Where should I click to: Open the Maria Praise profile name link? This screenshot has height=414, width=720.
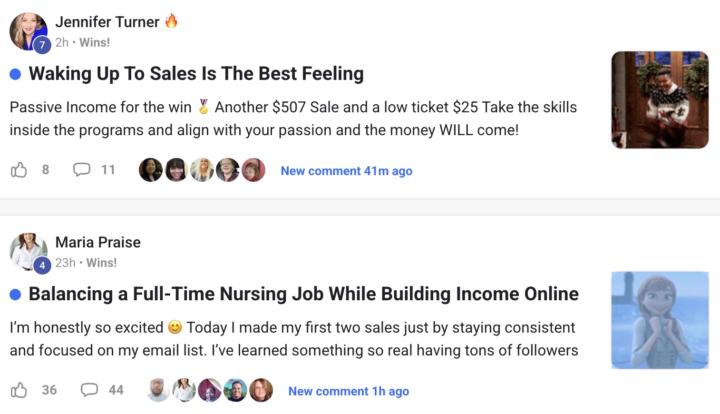pyautogui.click(x=98, y=242)
